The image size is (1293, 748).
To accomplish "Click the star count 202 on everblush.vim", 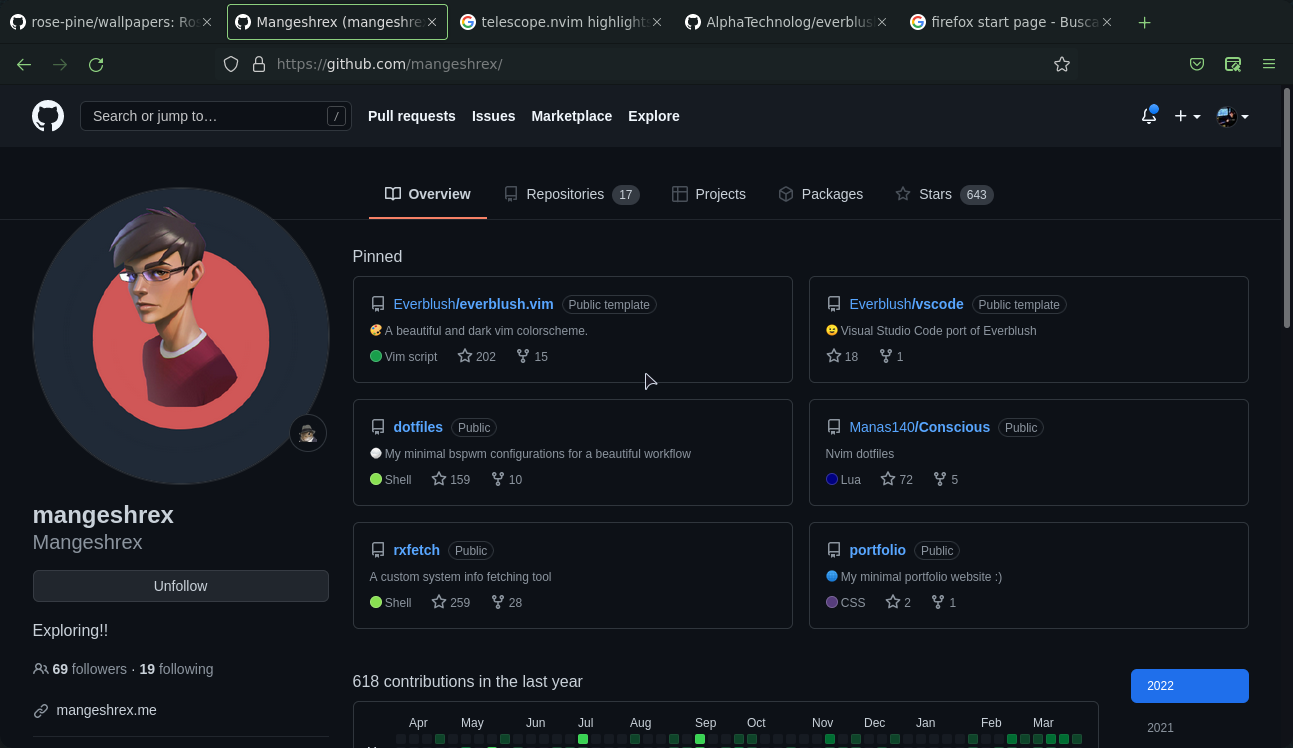I will 477,356.
